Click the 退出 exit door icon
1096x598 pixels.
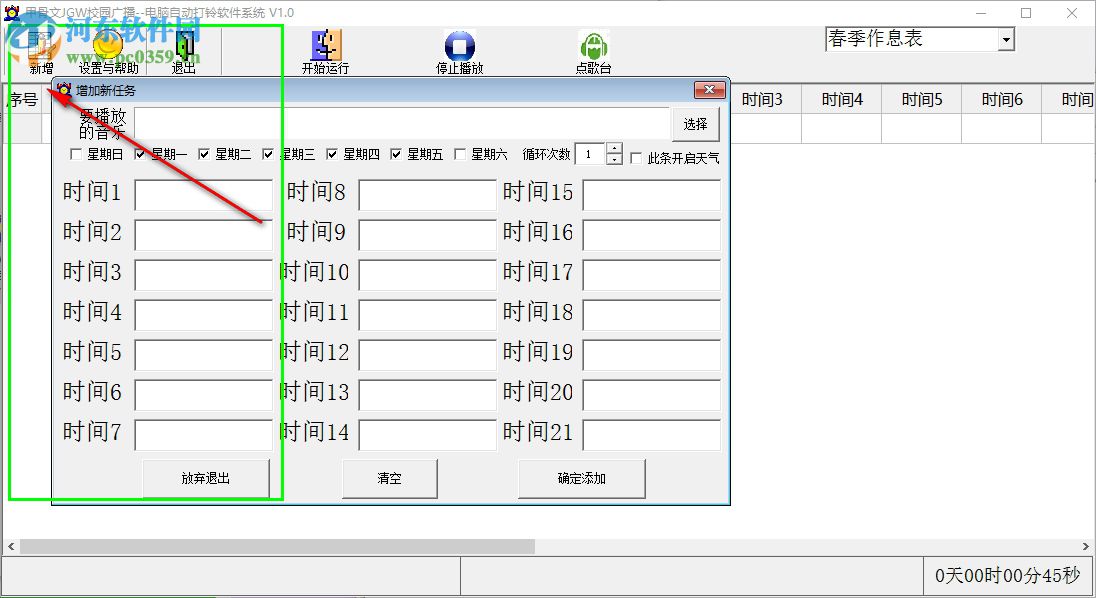click(185, 45)
